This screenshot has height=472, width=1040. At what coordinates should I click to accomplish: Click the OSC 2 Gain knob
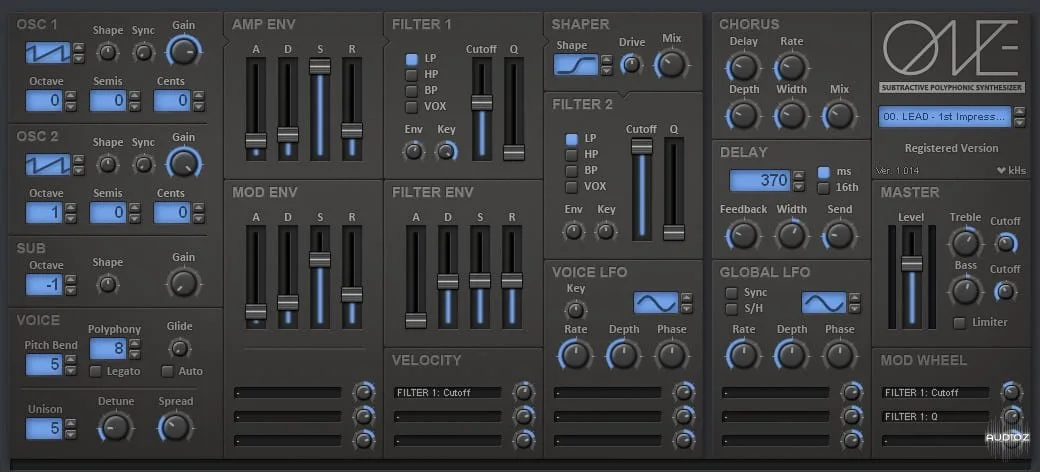[x=184, y=162]
